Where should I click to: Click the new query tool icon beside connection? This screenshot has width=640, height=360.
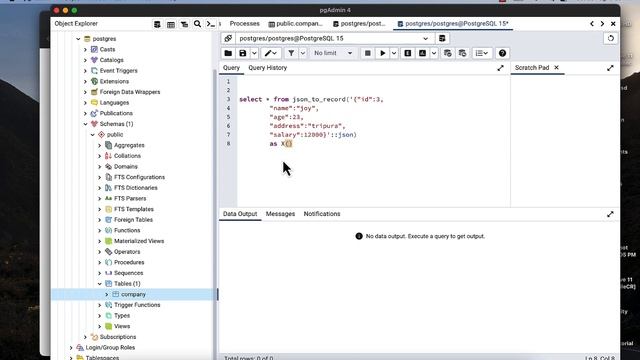click(x=442, y=38)
